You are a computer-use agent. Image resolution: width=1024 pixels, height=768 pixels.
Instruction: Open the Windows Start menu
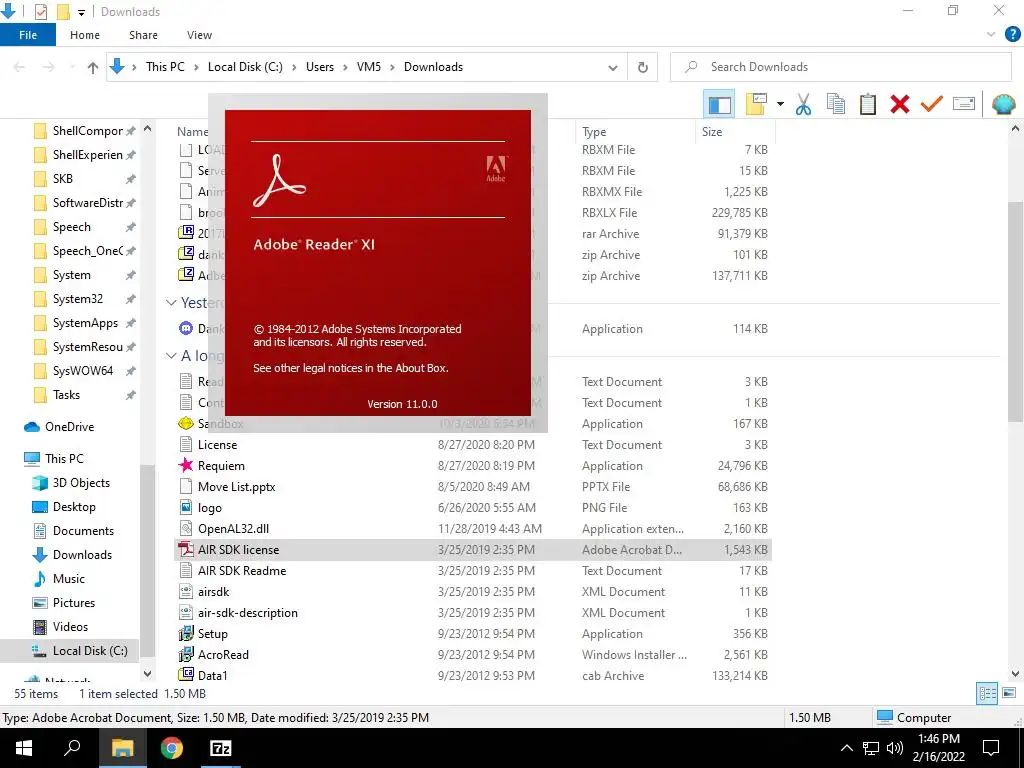(x=24, y=748)
